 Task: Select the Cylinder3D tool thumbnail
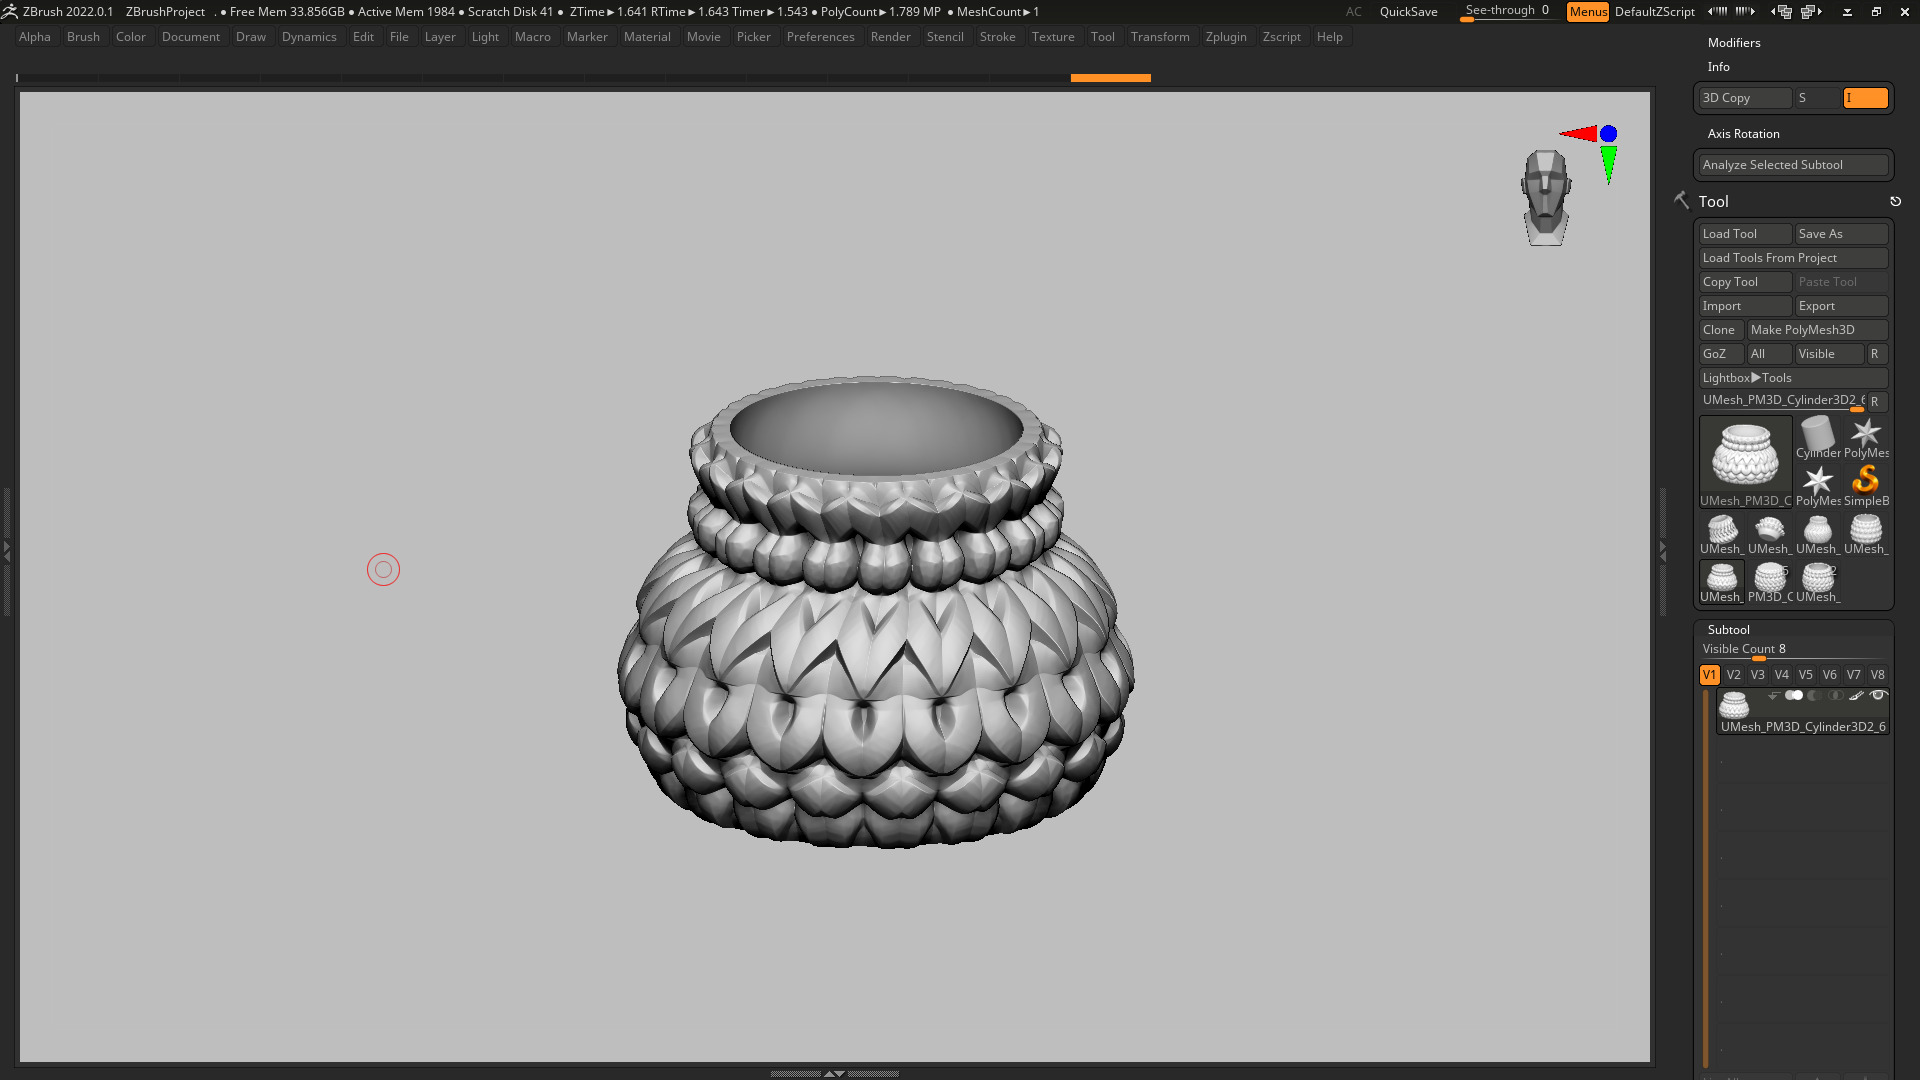[x=1817, y=438]
